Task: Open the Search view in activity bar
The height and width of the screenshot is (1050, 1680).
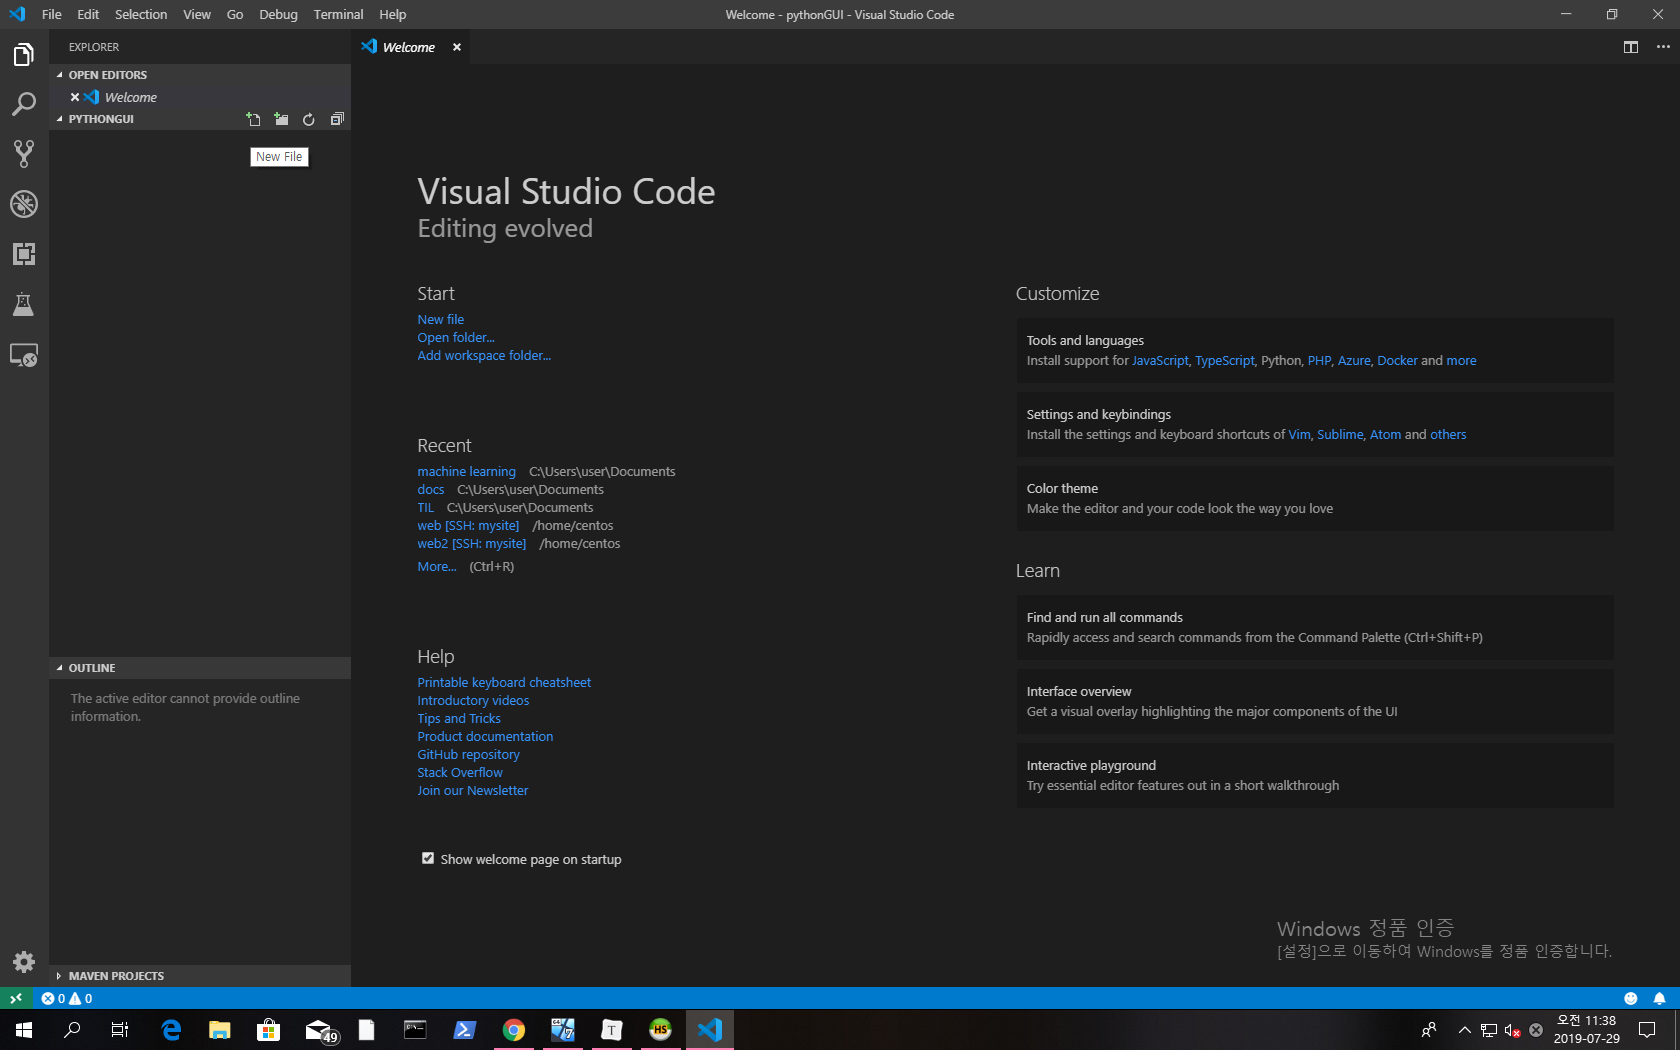Action: click(24, 104)
